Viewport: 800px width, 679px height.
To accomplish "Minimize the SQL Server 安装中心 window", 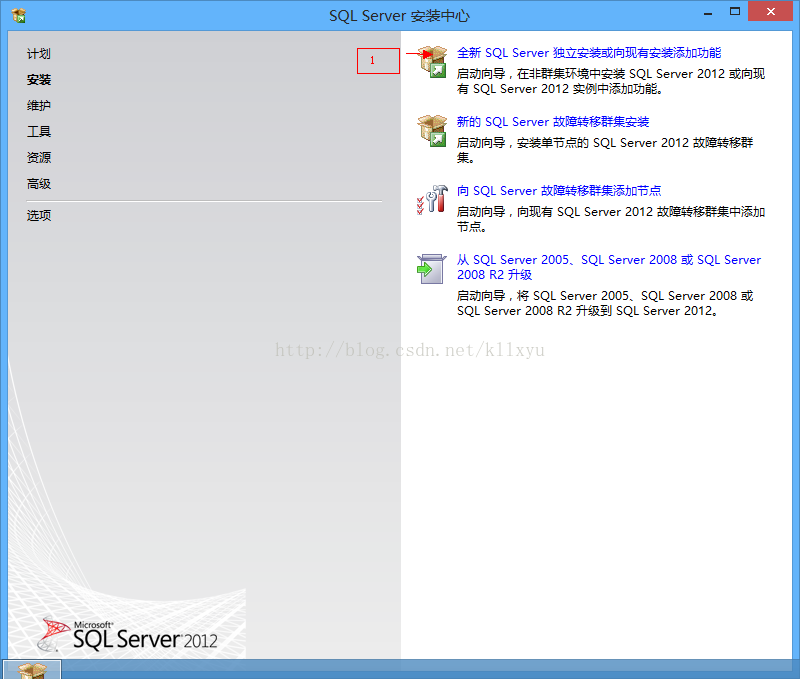I will (708, 12).
